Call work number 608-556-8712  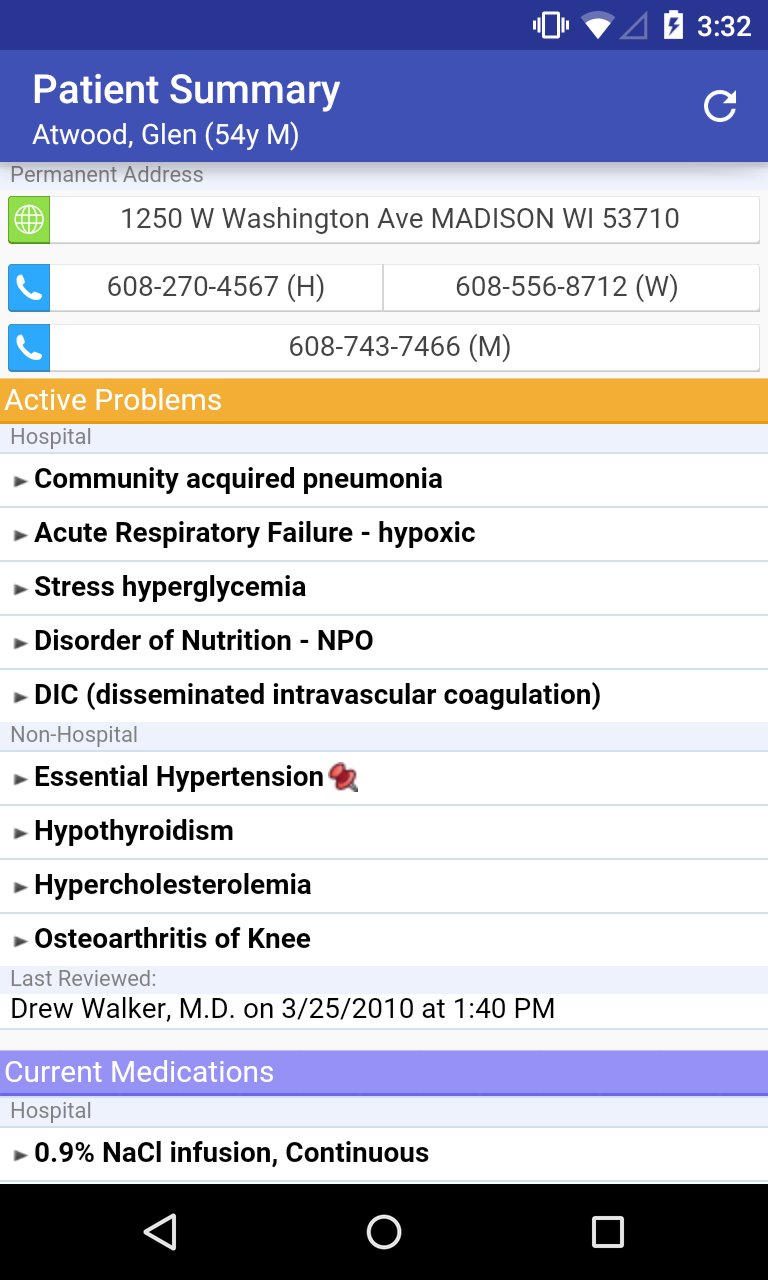pos(567,288)
